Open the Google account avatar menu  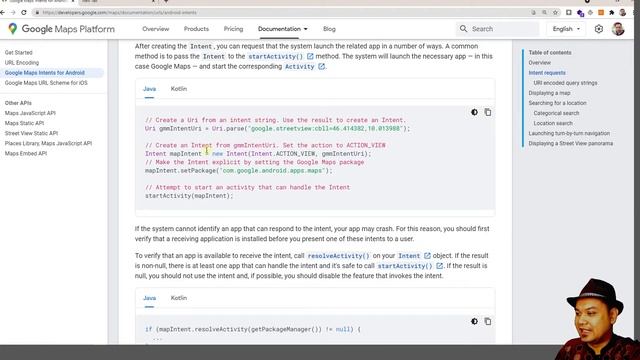coord(618,29)
